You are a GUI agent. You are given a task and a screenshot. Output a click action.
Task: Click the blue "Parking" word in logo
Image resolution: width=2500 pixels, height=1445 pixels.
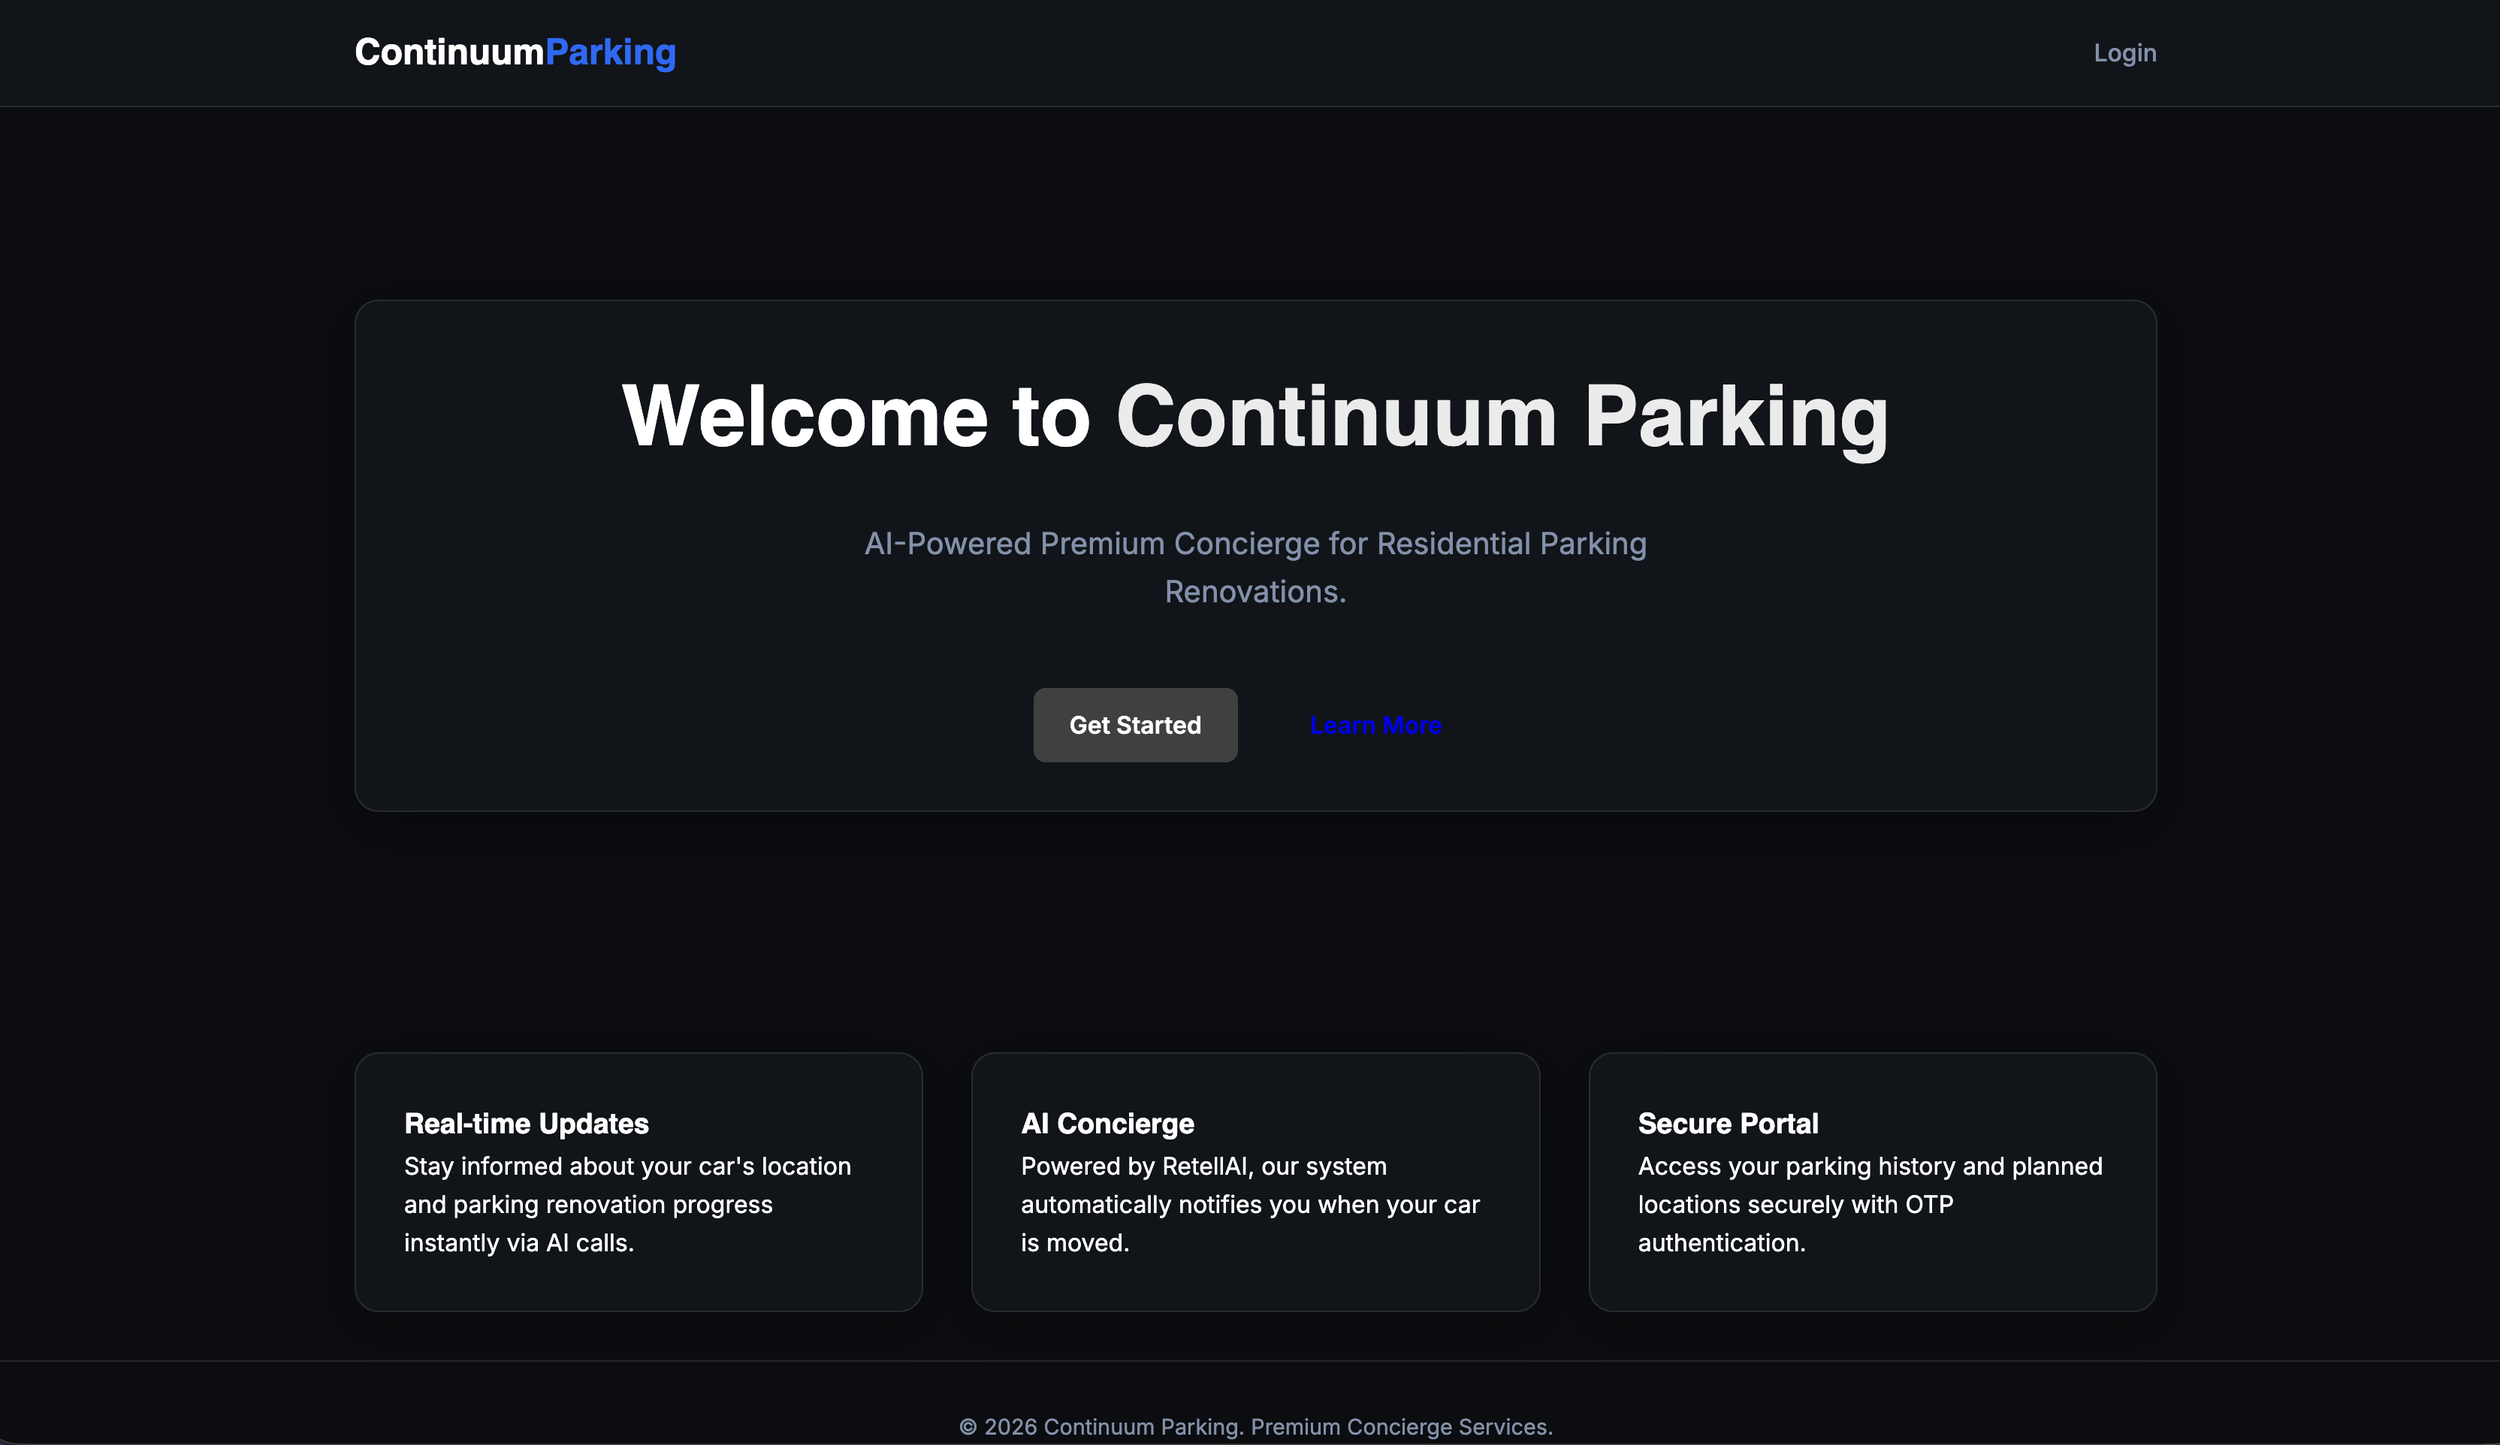coord(610,53)
